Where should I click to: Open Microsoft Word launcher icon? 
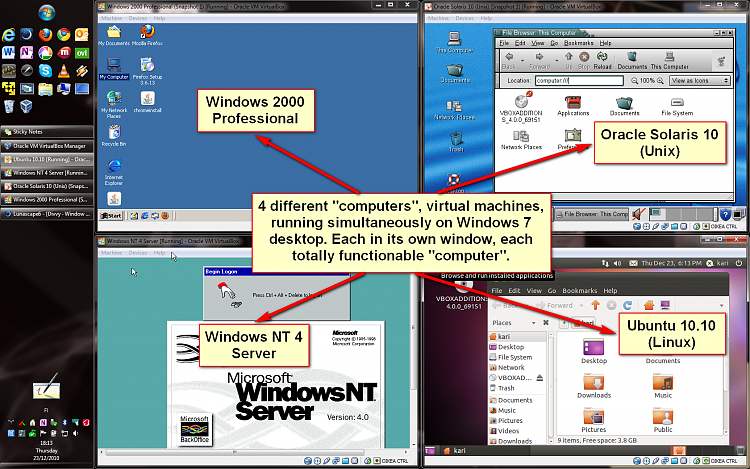coord(9,53)
